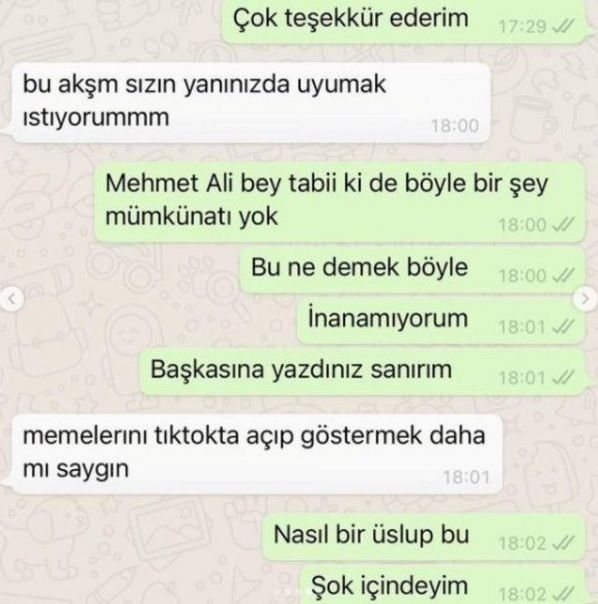Tap read-receipt ticks on 'Çok teşekkür ederim'
Image resolution: width=598 pixels, height=604 pixels.
click(x=563, y=27)
